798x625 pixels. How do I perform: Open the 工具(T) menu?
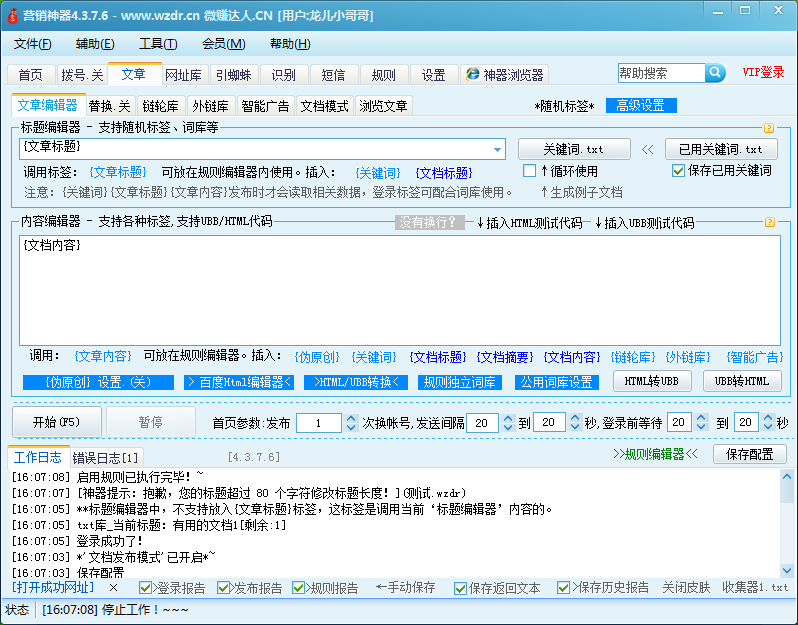point(158,44)
